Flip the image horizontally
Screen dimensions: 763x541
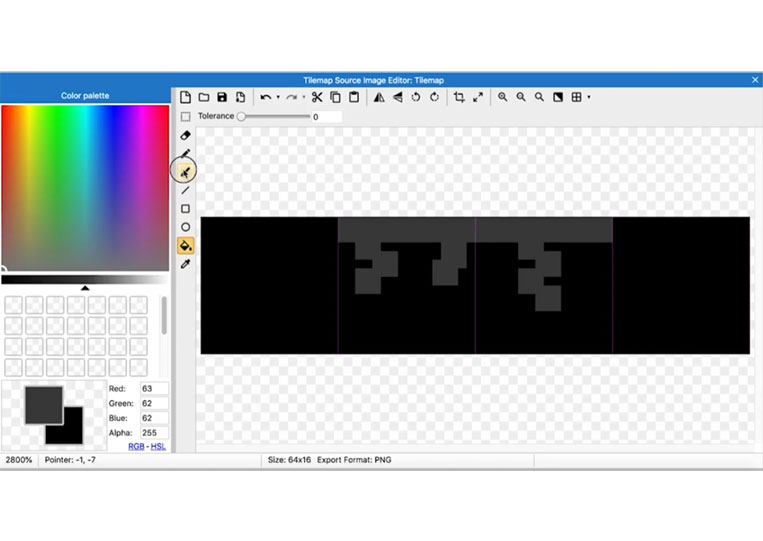(x=379, y=97)
